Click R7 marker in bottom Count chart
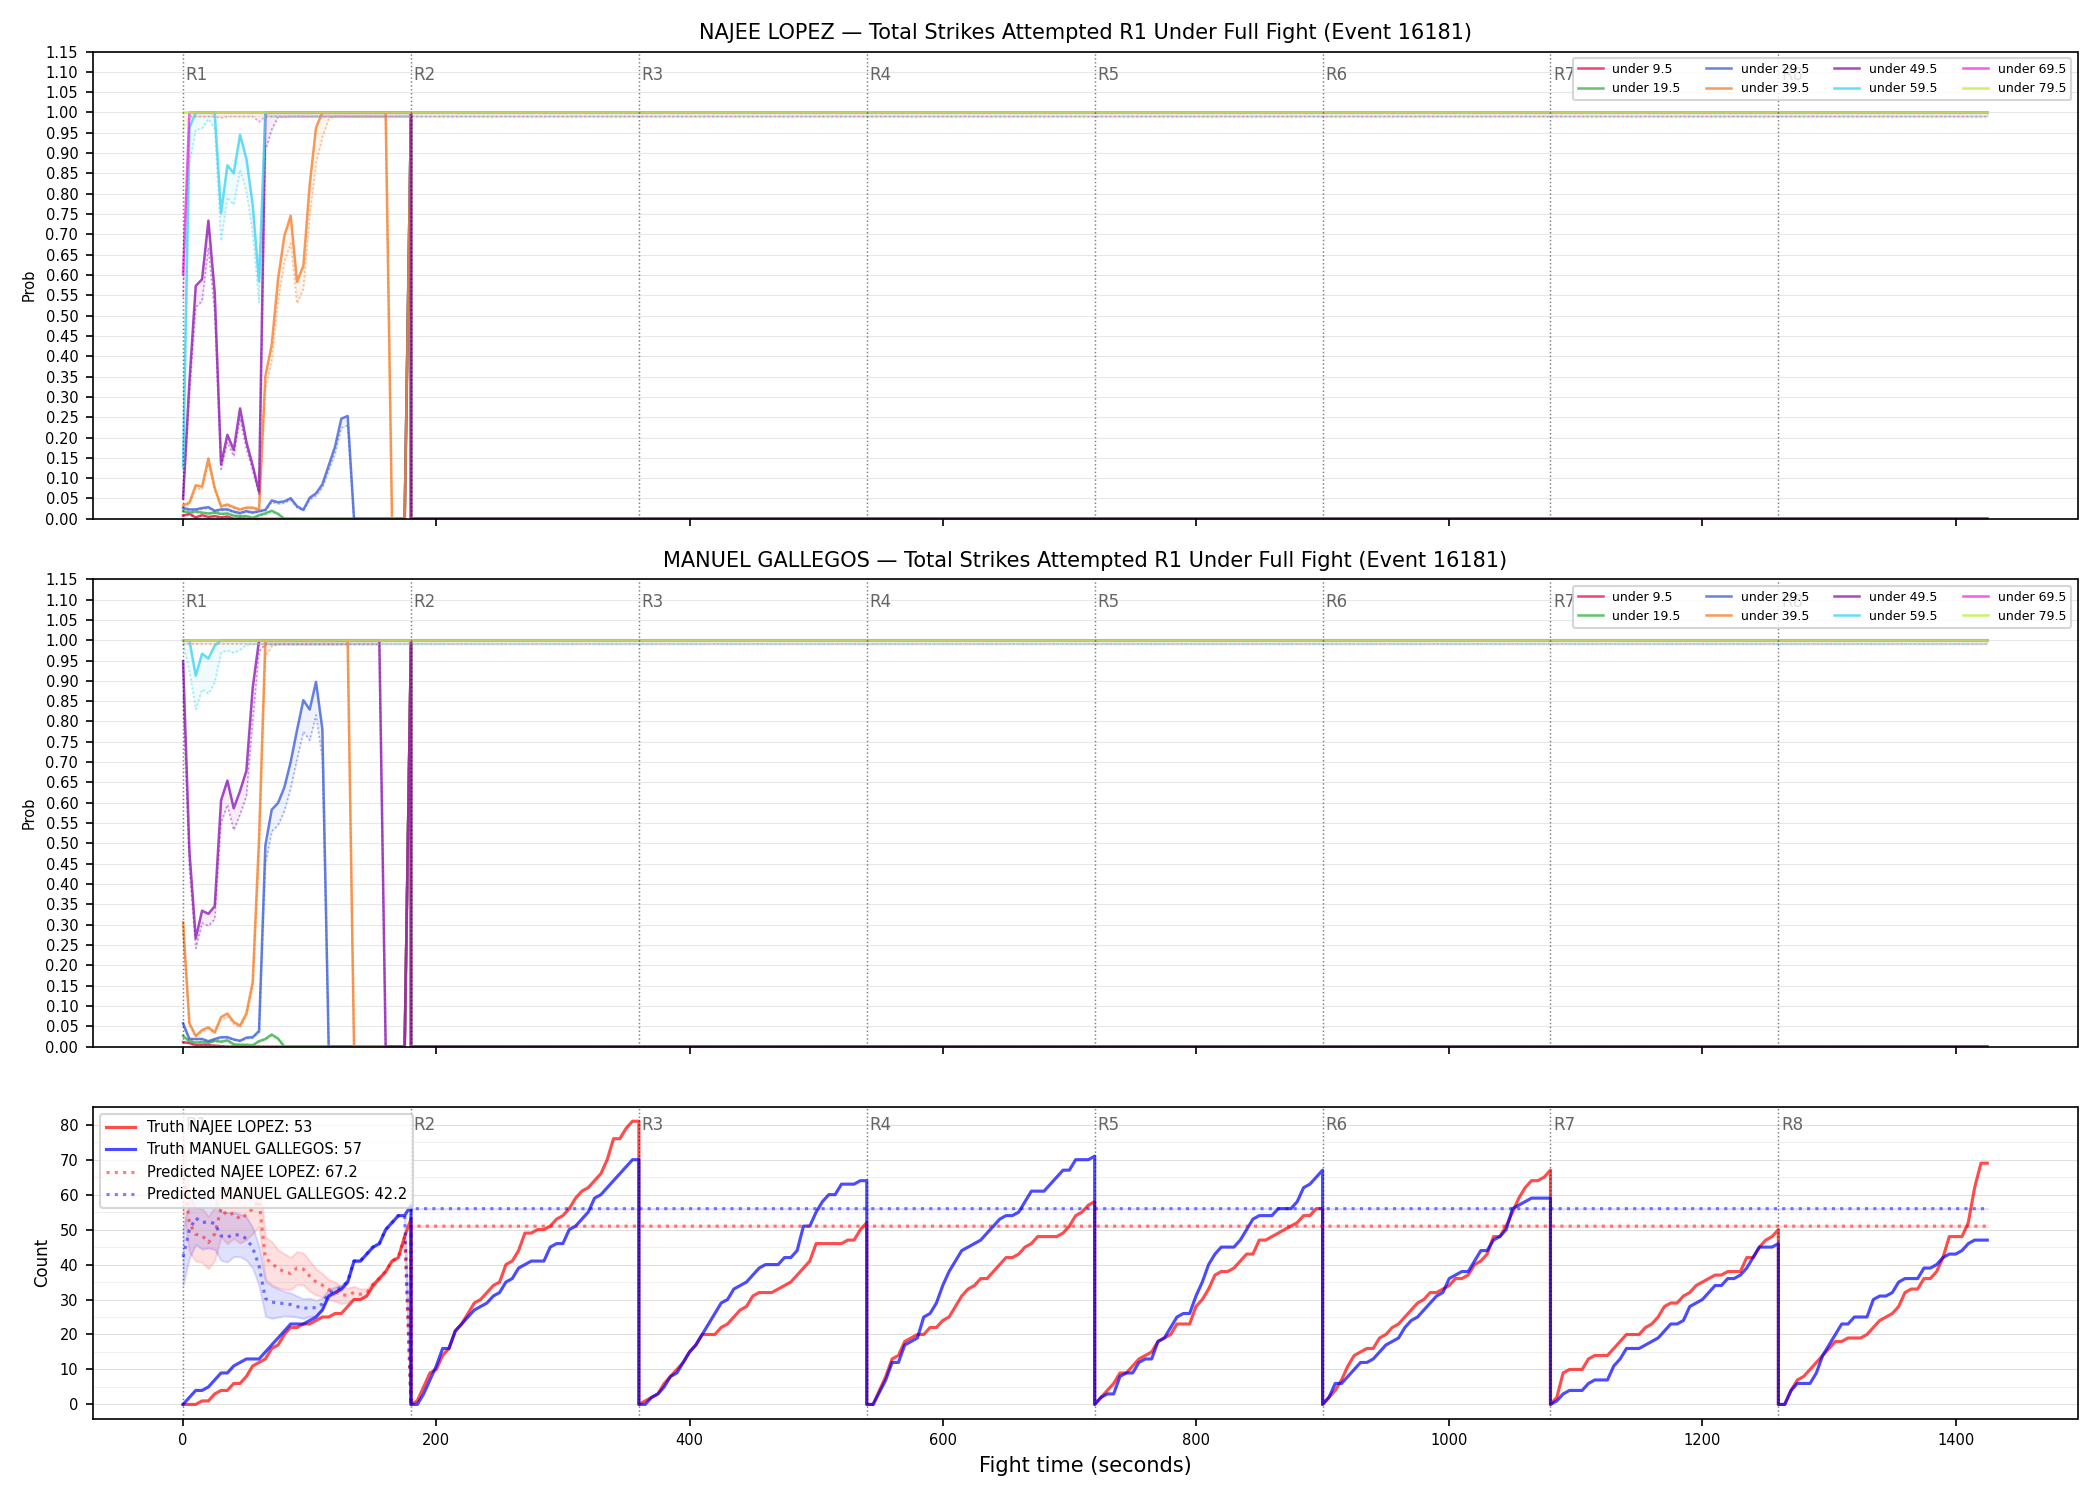 coord(1564,1124)
